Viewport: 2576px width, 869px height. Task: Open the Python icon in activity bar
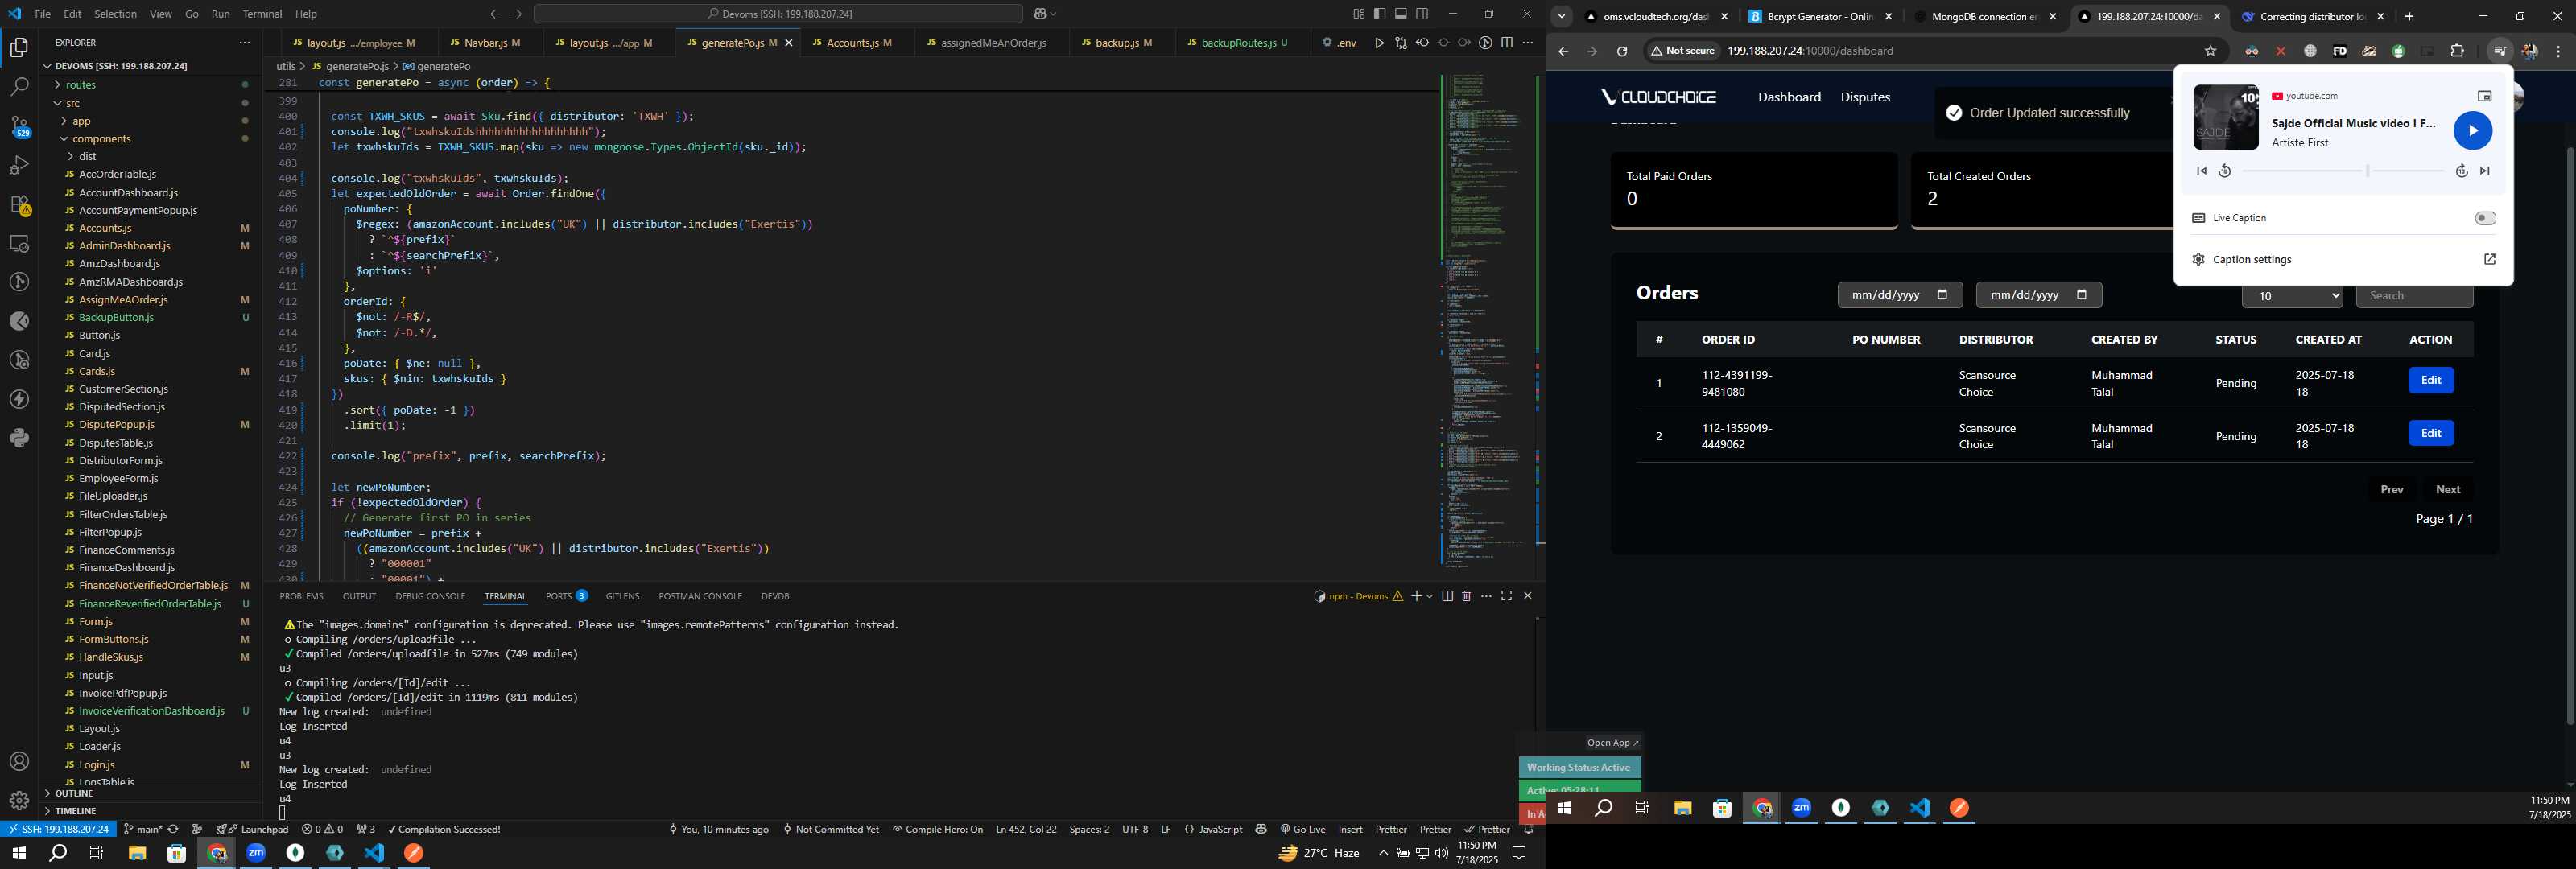point(19,438)
